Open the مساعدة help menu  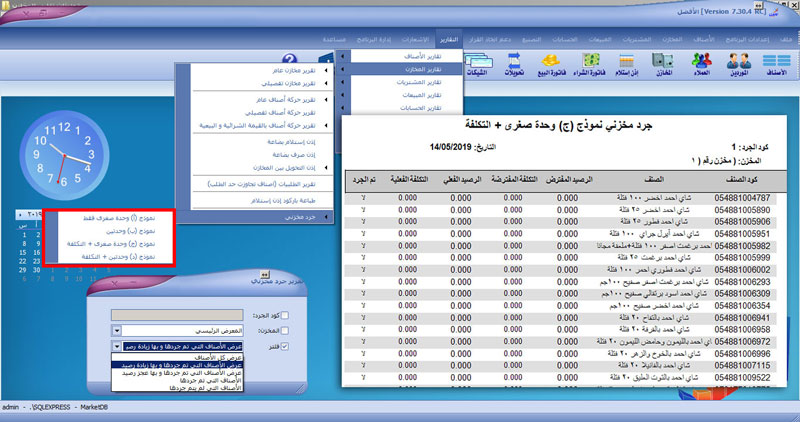[x=334, y=39]
